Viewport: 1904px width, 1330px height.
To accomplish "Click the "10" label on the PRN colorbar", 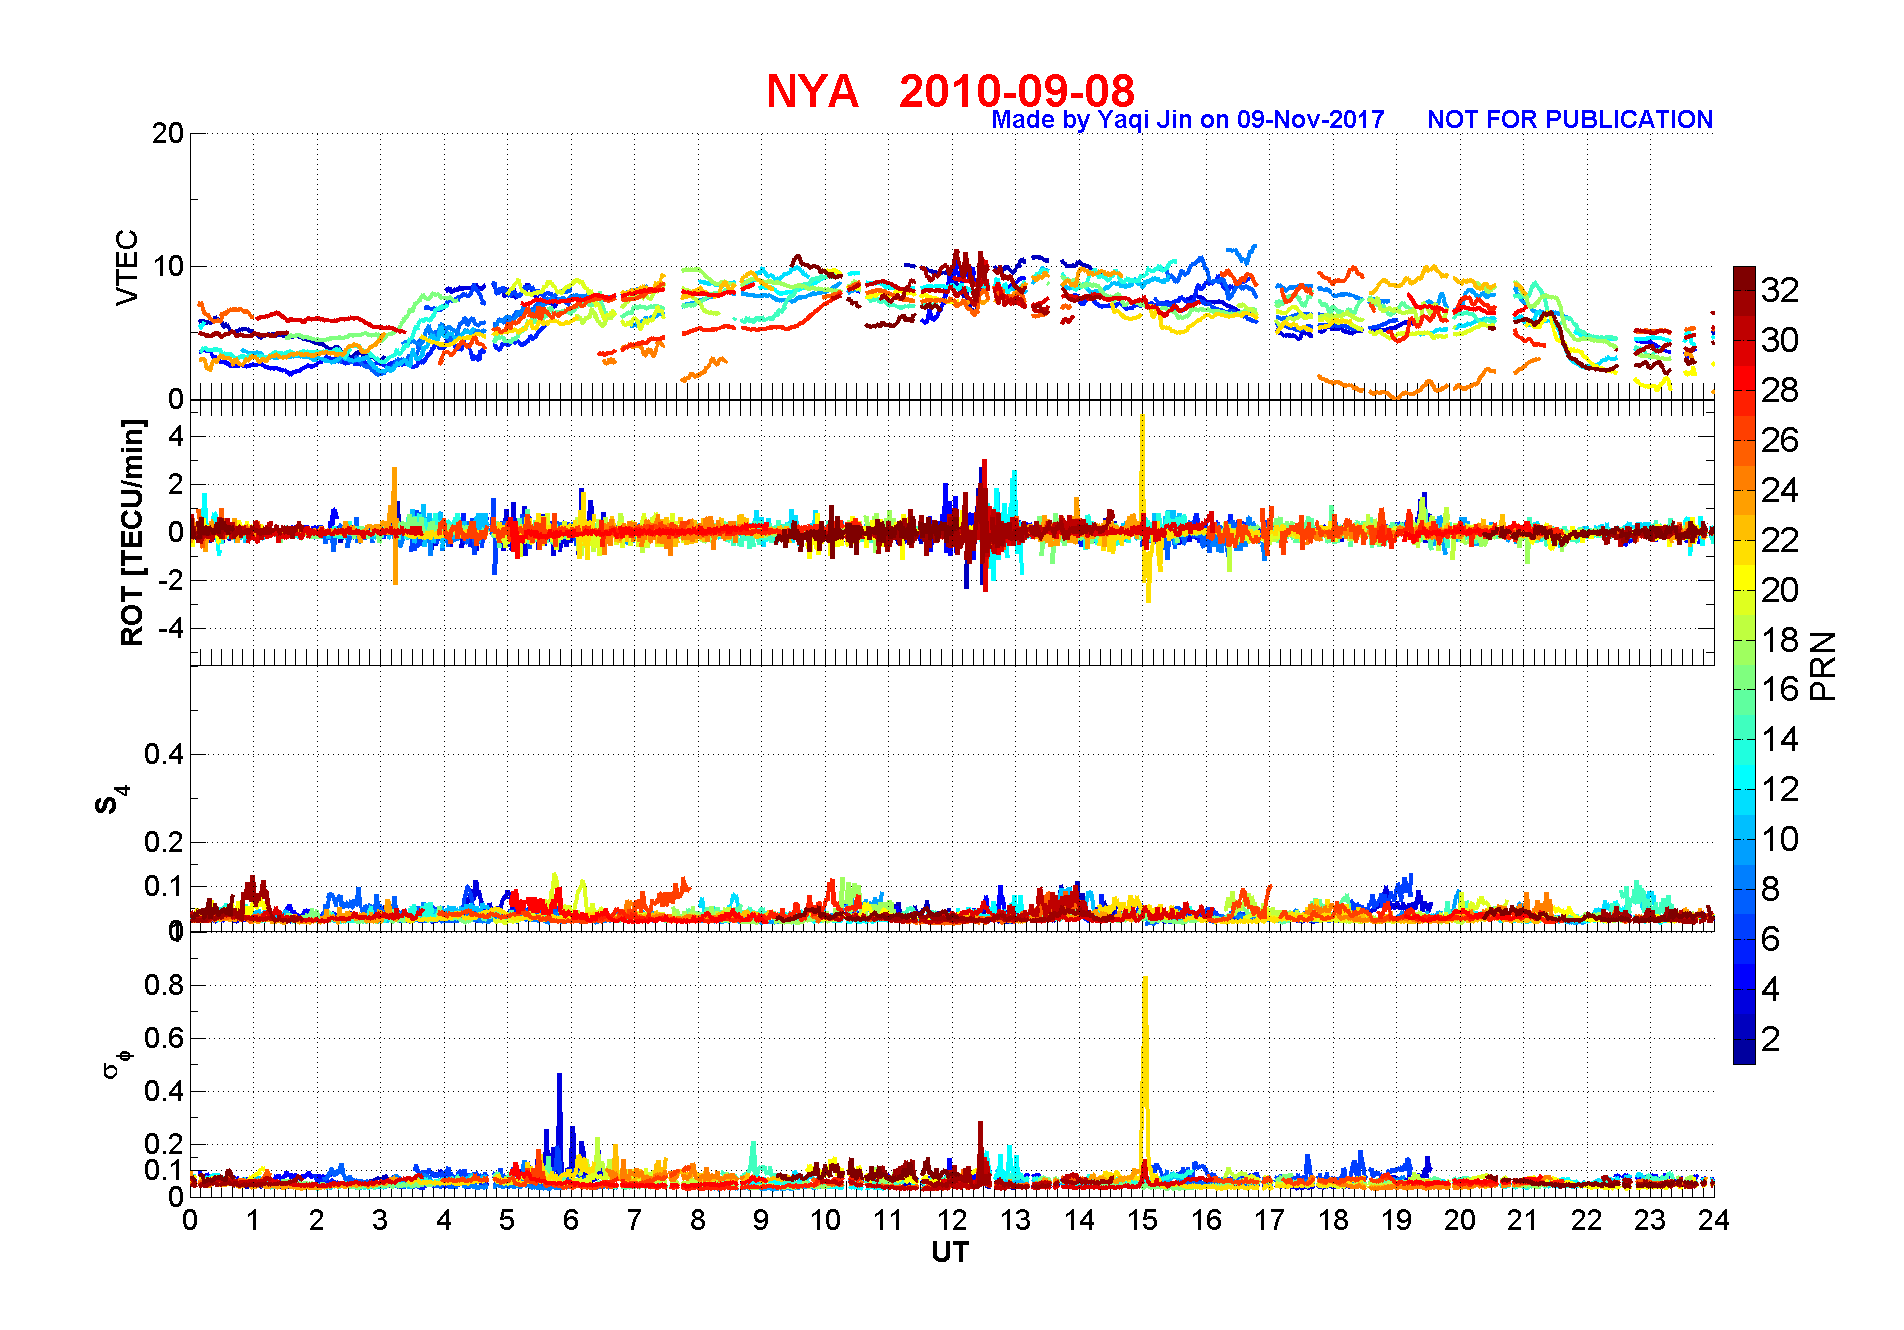I will click(1780, 840).
